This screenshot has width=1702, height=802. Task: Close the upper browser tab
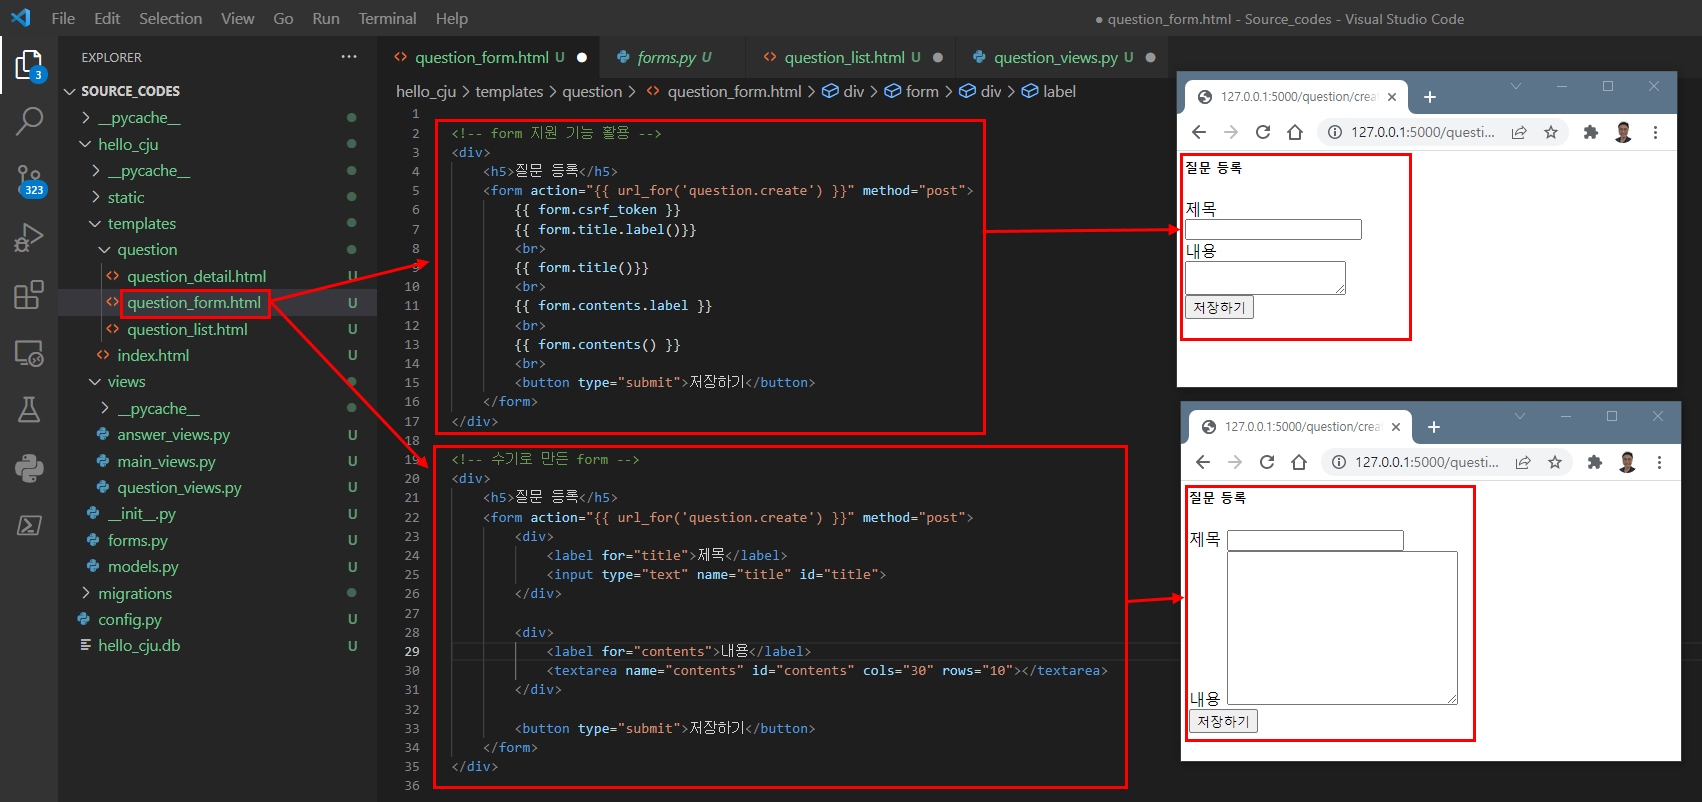tap(1392, 97)
